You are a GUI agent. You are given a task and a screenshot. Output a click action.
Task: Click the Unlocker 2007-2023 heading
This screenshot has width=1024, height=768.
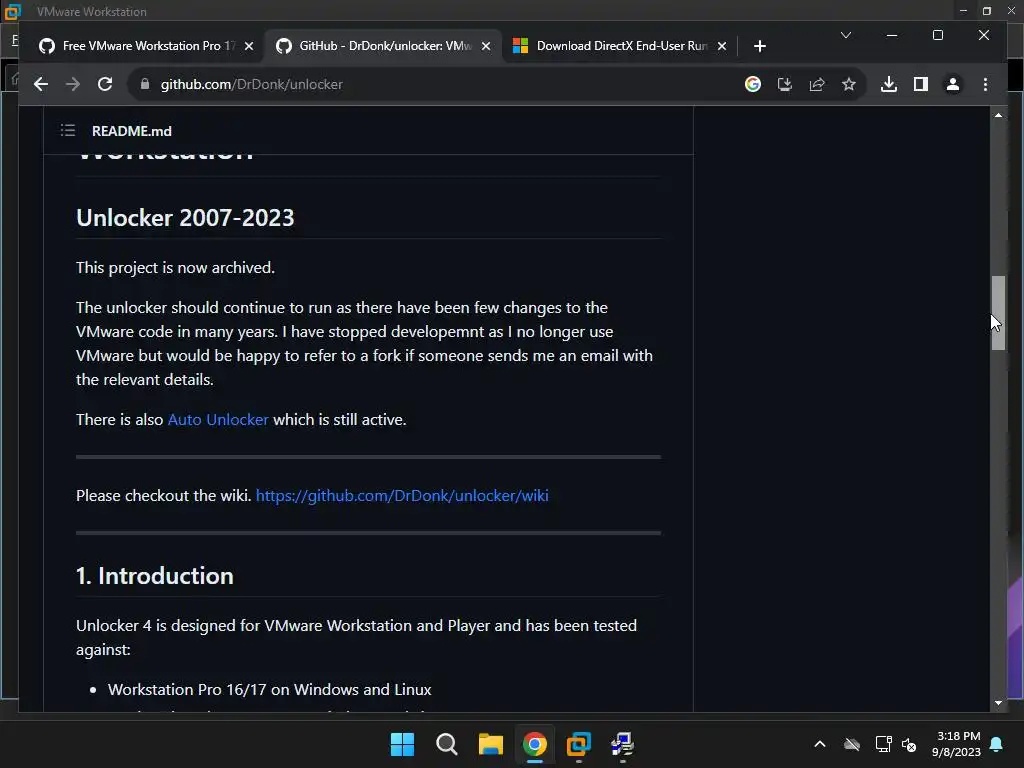pos(185,217)
